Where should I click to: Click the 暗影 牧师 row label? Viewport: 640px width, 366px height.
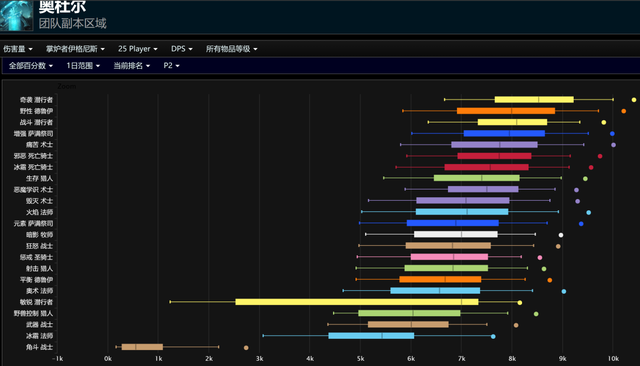click(x=39, y=235)
